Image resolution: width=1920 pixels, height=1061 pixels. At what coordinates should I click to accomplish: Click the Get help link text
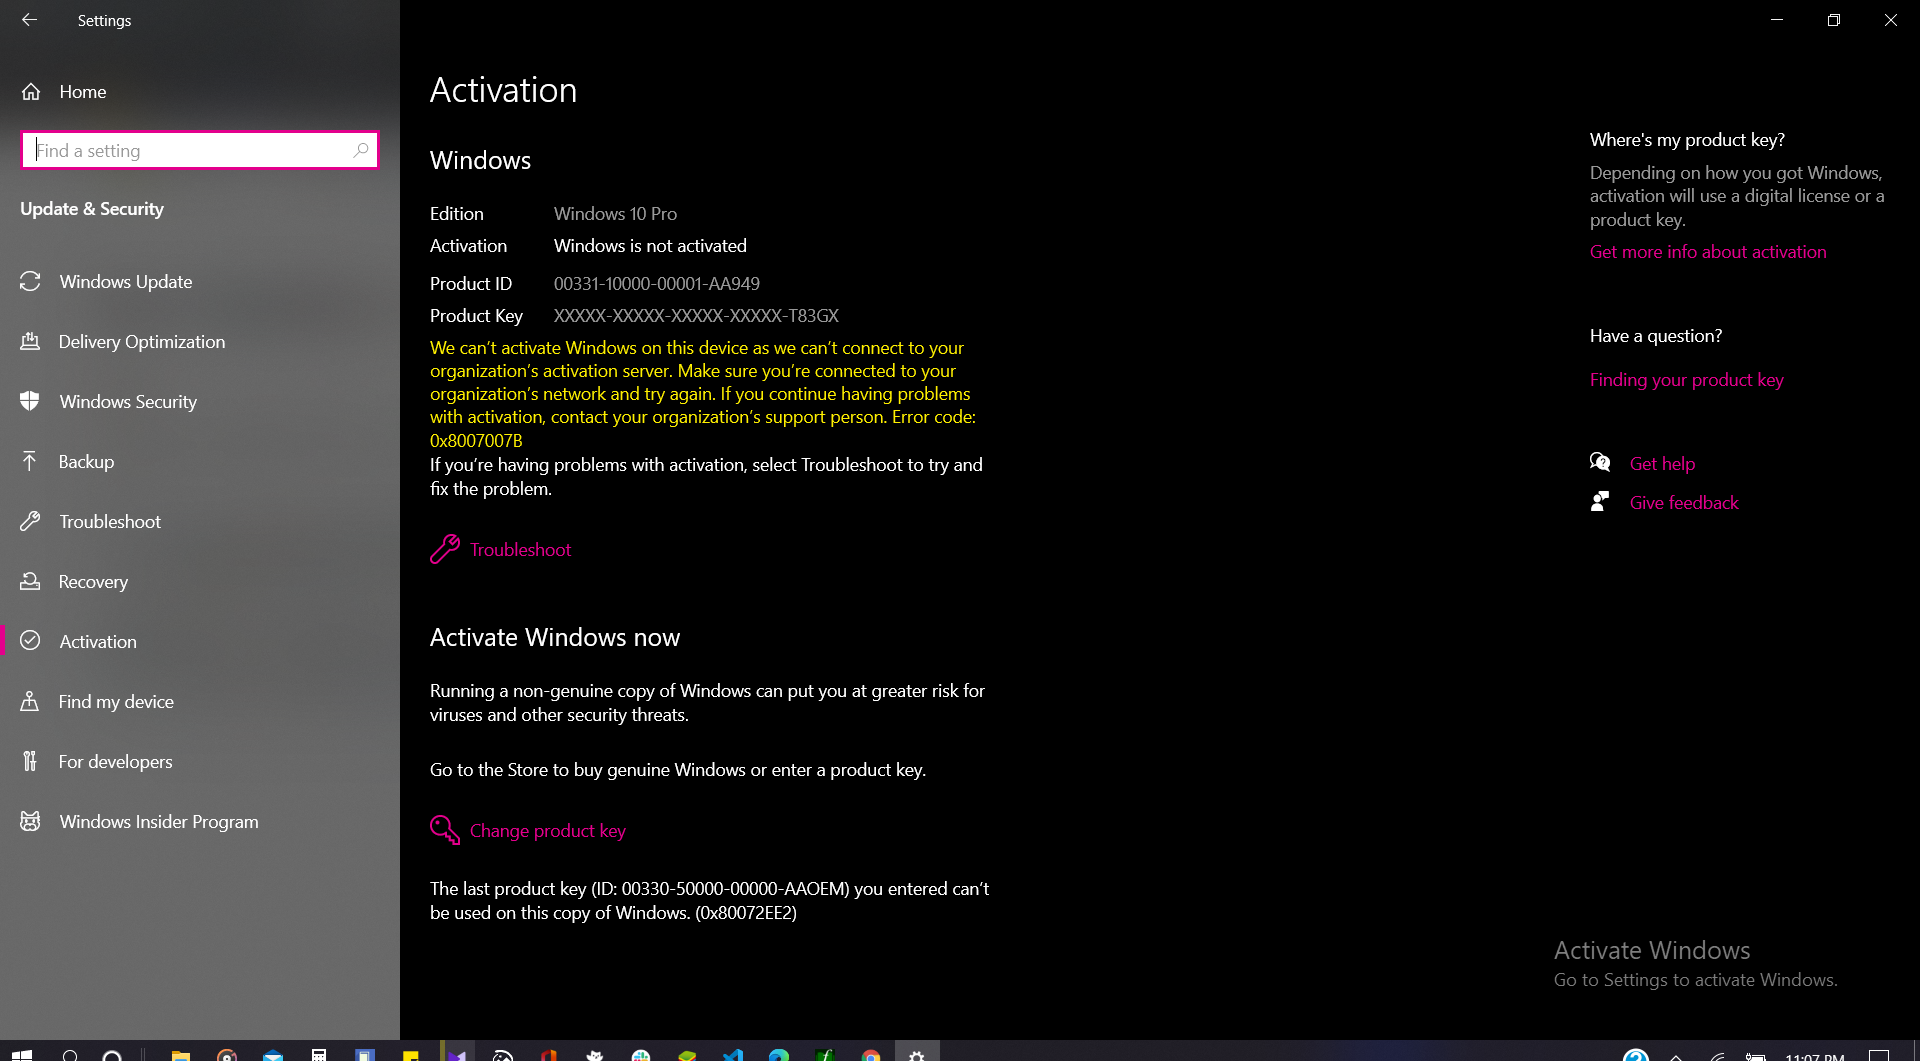(x=1662, y=464)
